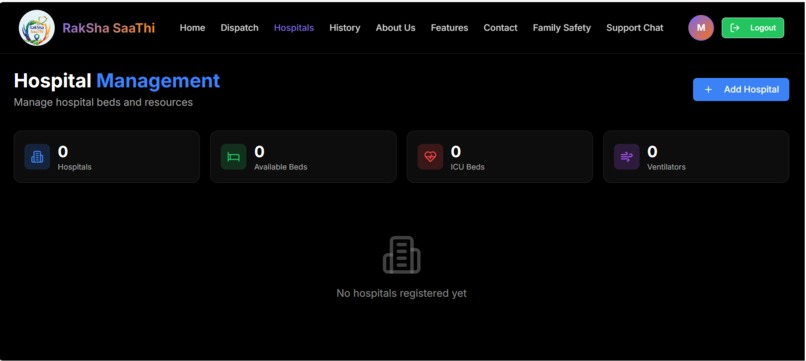Click 'Manage hospital beds and resources' subtitle
806x361 pixels.
coord(103,102)
